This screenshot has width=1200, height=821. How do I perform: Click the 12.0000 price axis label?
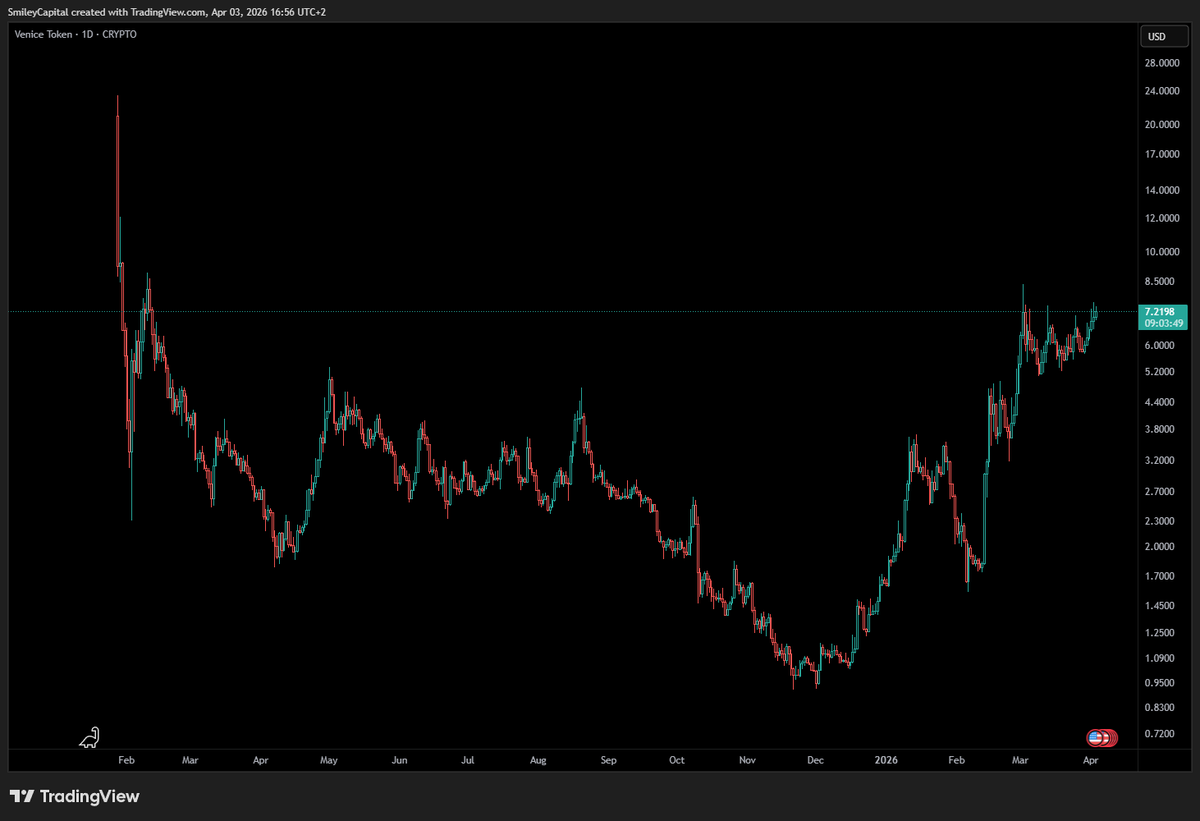coord(1164,218)
